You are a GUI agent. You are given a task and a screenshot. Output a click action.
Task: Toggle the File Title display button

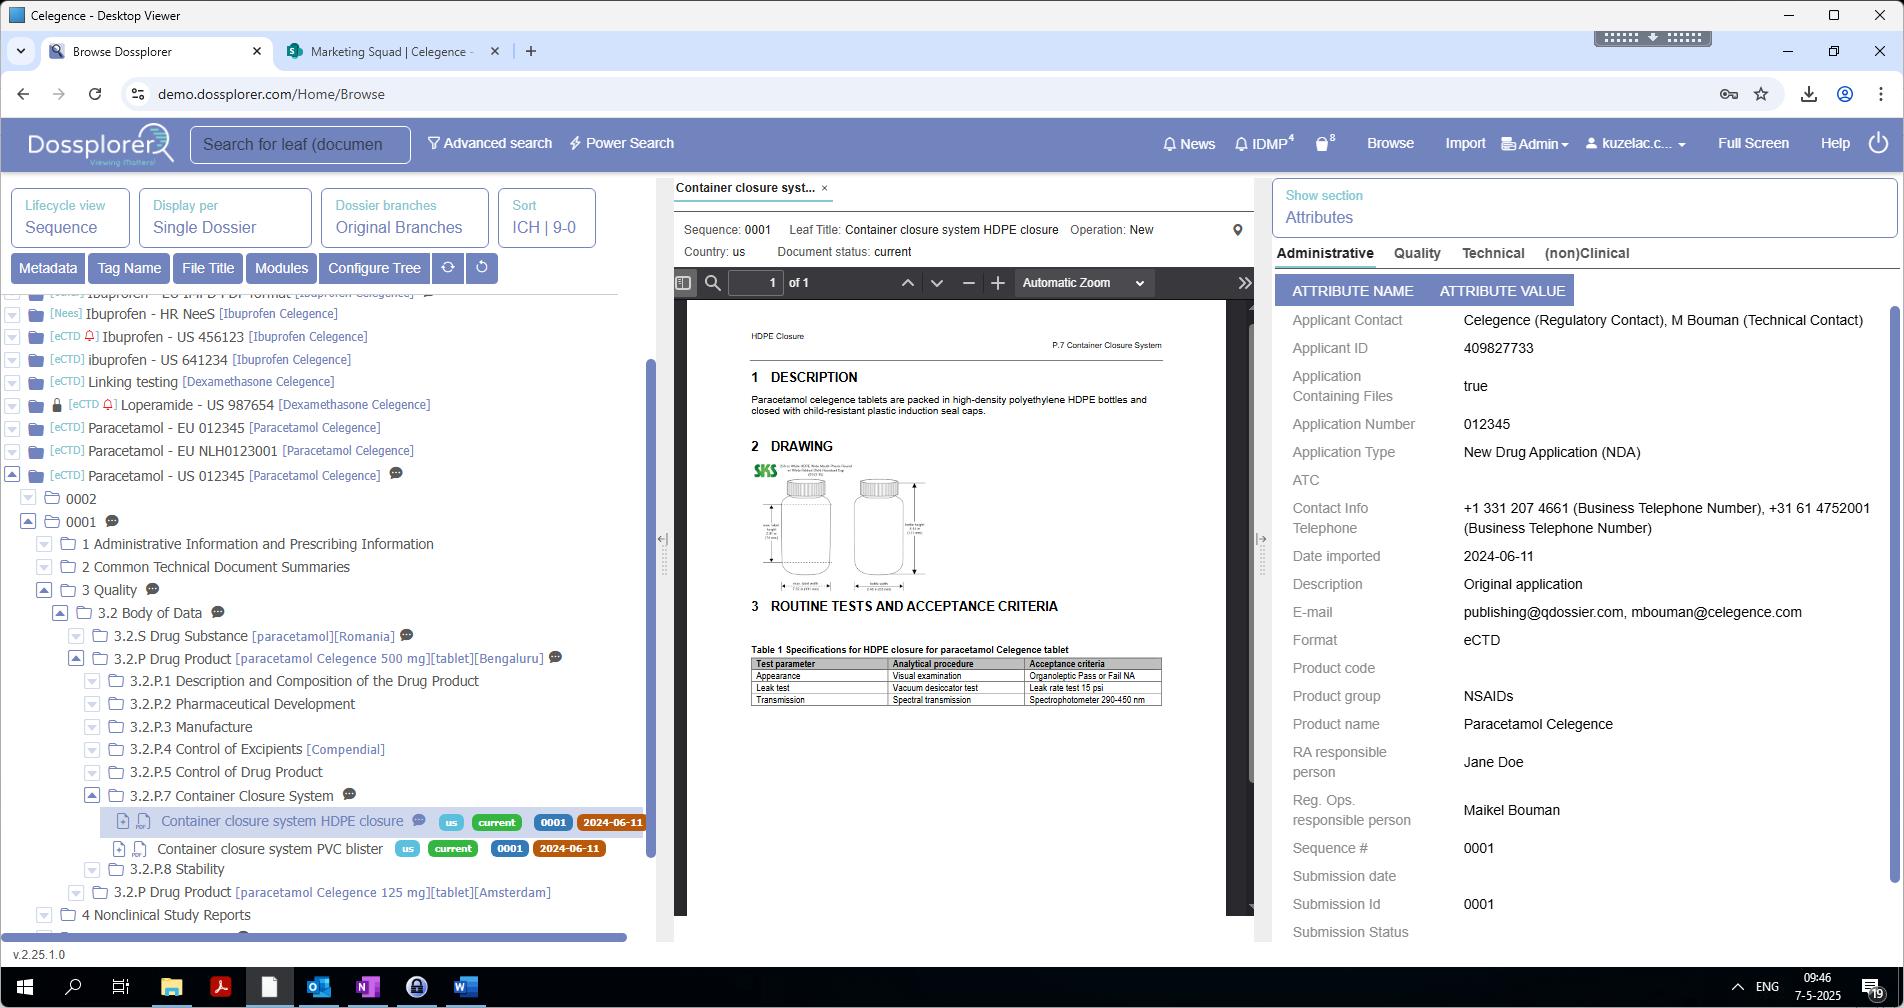tap(208, 268)
